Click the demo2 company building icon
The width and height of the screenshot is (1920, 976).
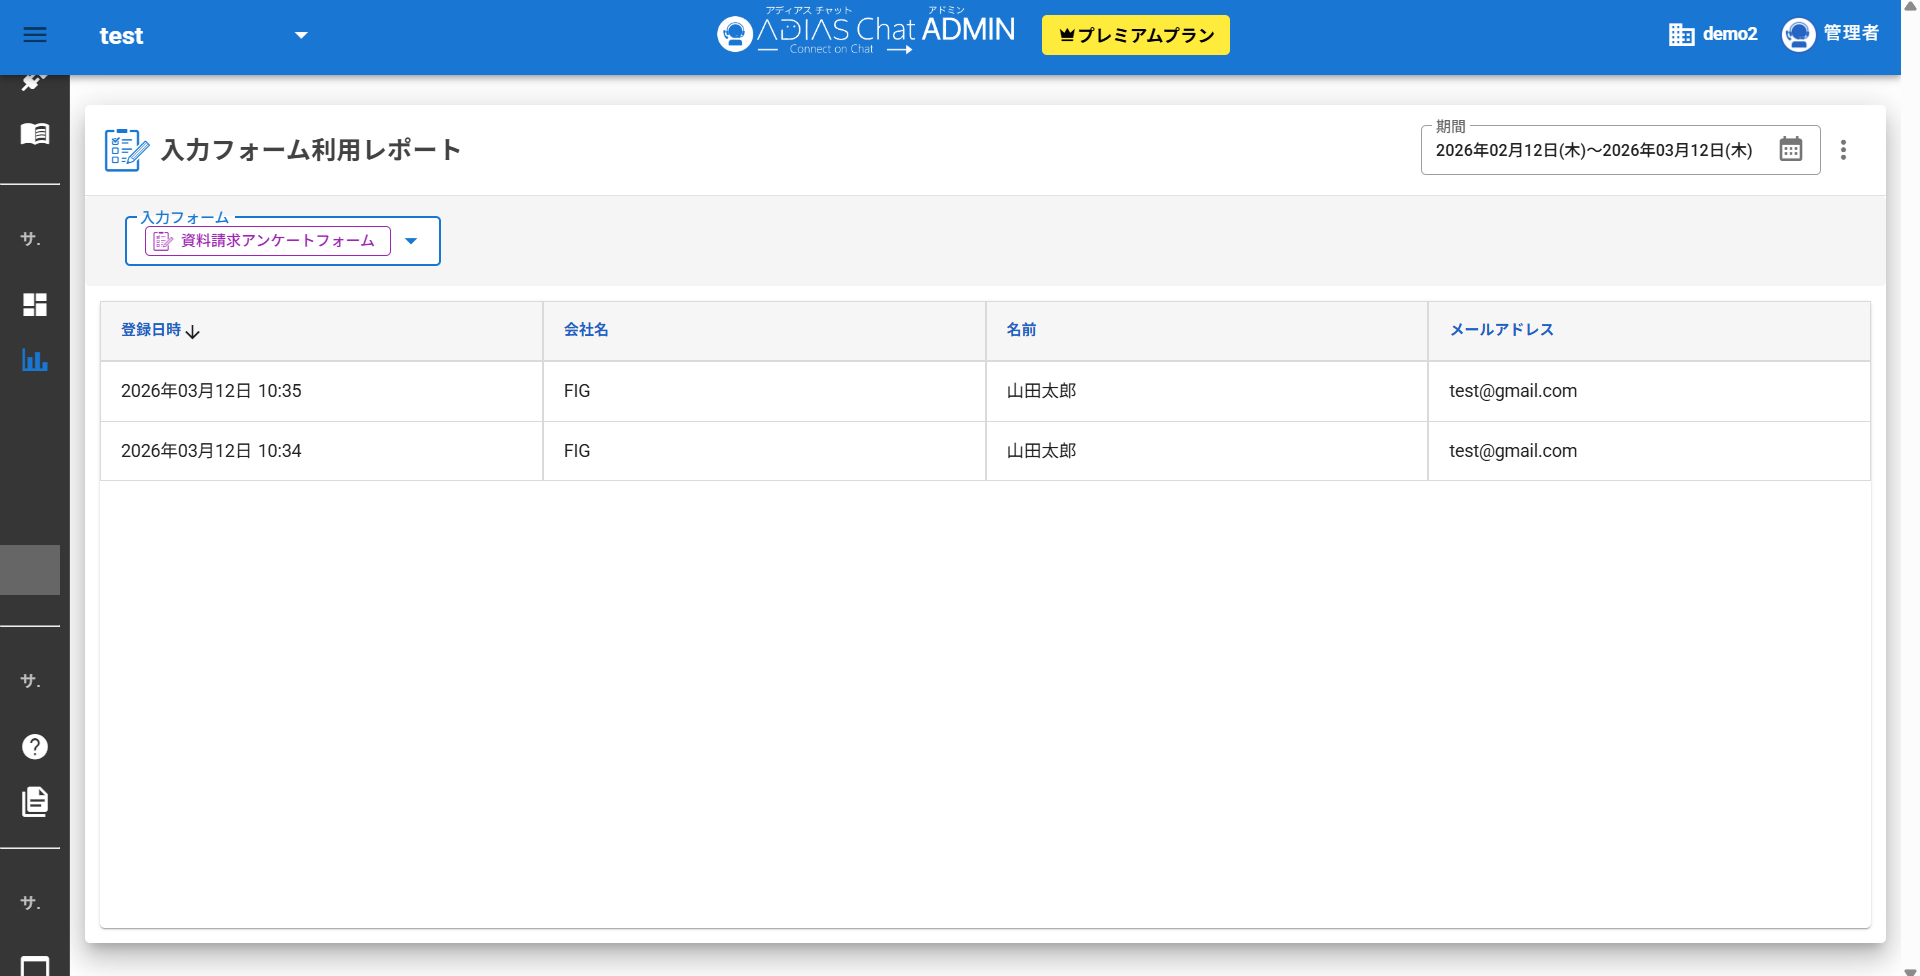[x=1681, y=35]
